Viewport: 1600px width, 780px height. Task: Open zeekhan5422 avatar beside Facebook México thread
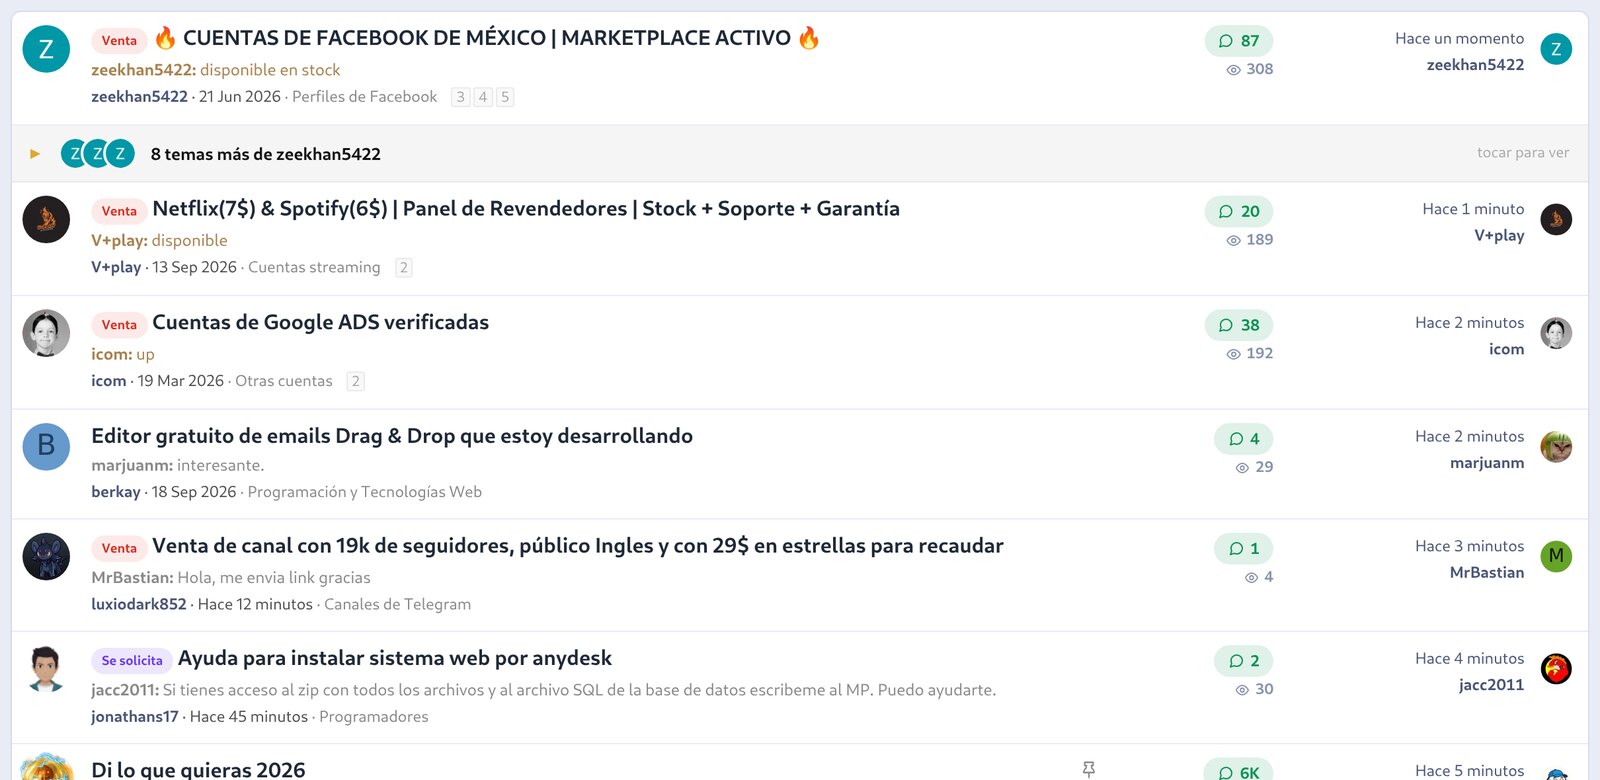[x=46, y=49]
